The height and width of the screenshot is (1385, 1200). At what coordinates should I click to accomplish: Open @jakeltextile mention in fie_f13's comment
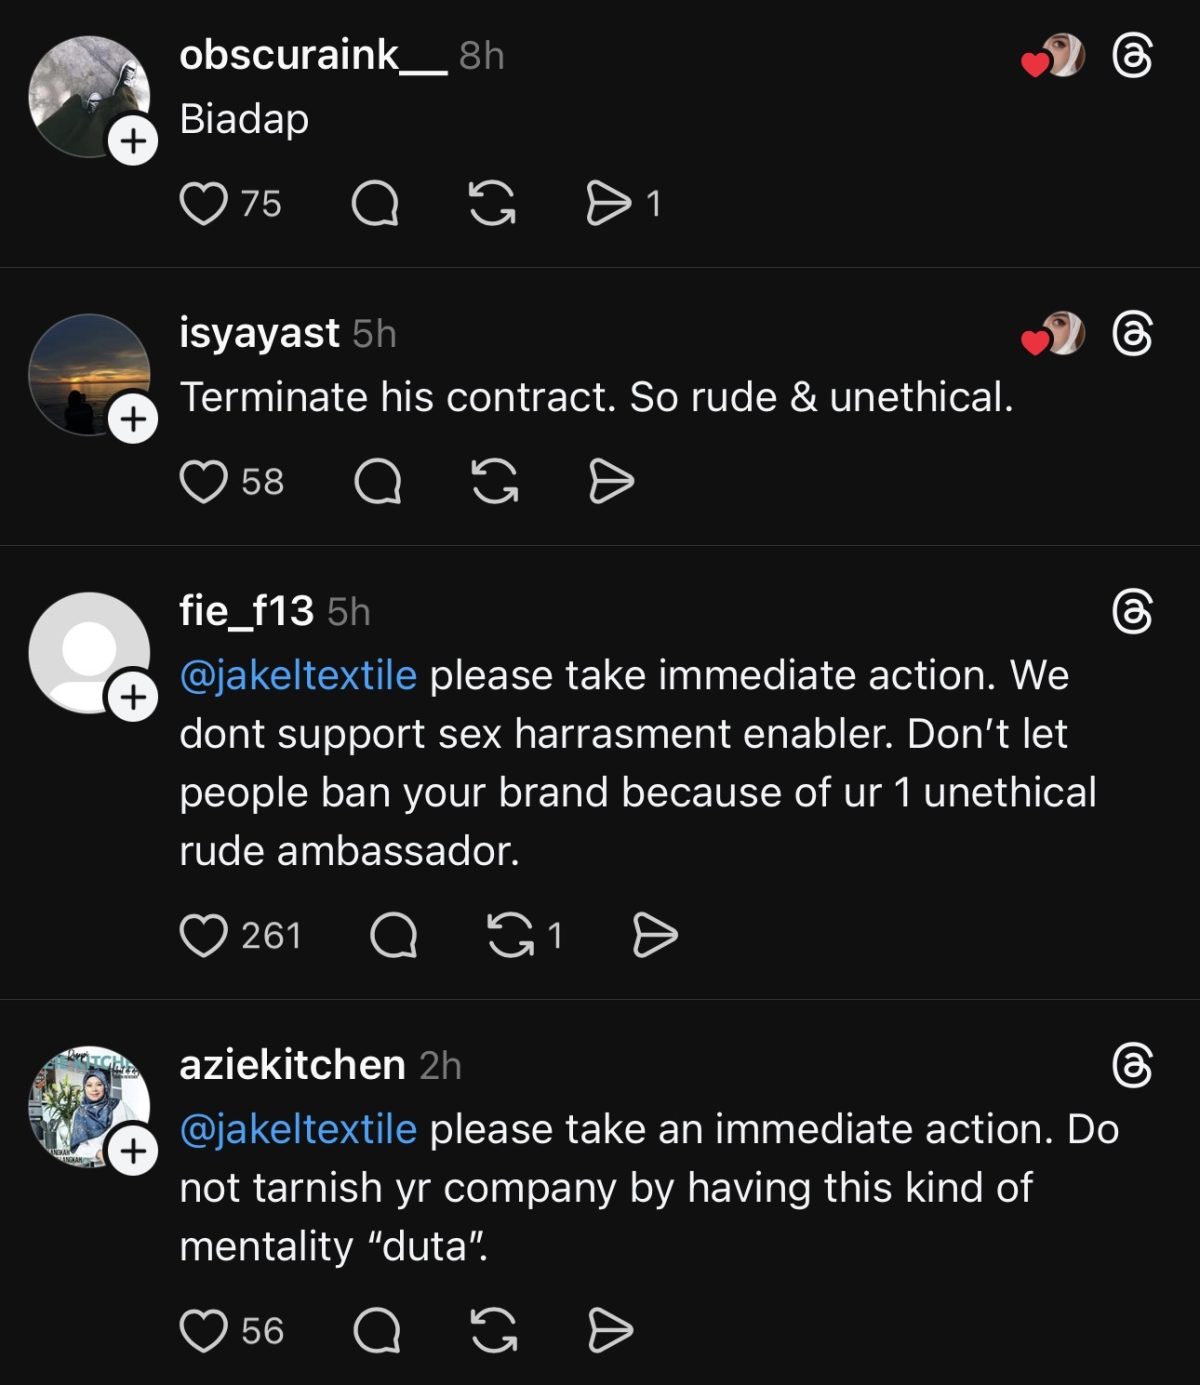pyautogui.click(x=298, y=676)
